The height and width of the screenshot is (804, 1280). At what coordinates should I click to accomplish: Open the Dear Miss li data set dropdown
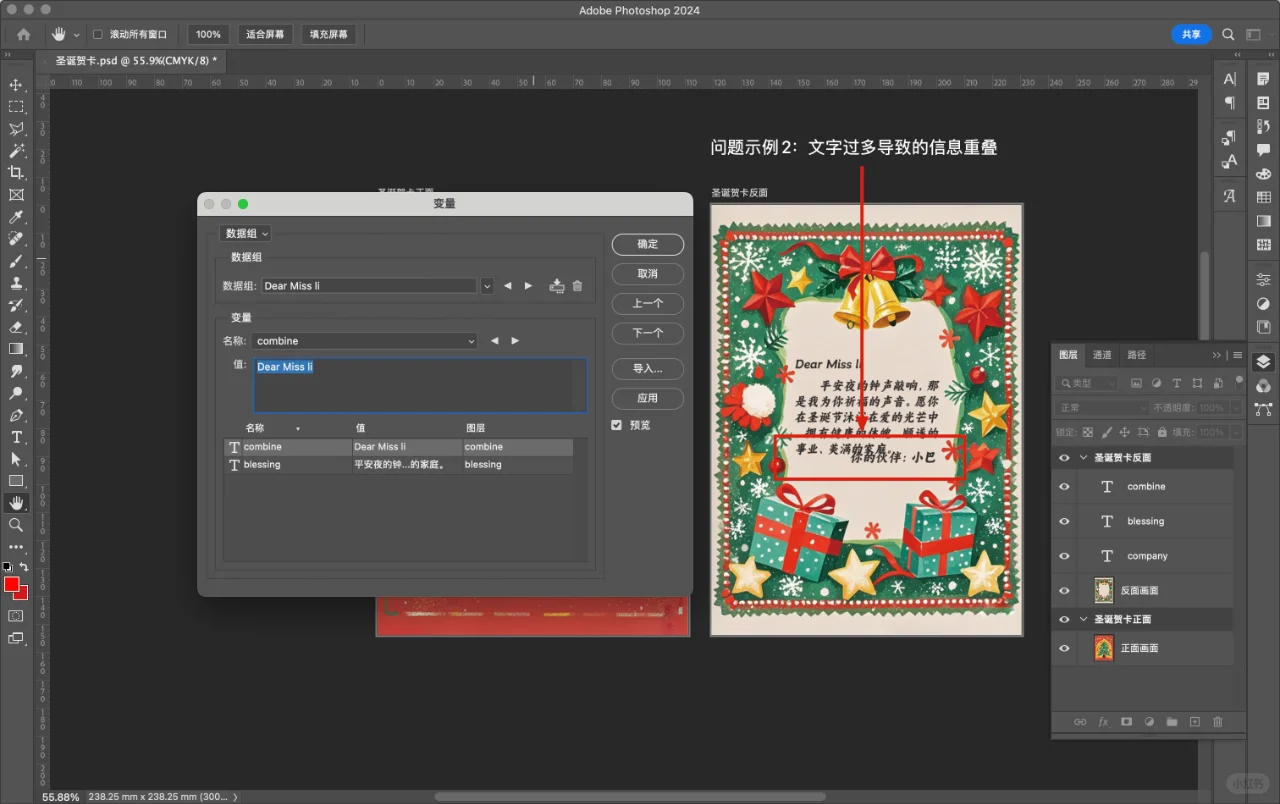(486, 286)
